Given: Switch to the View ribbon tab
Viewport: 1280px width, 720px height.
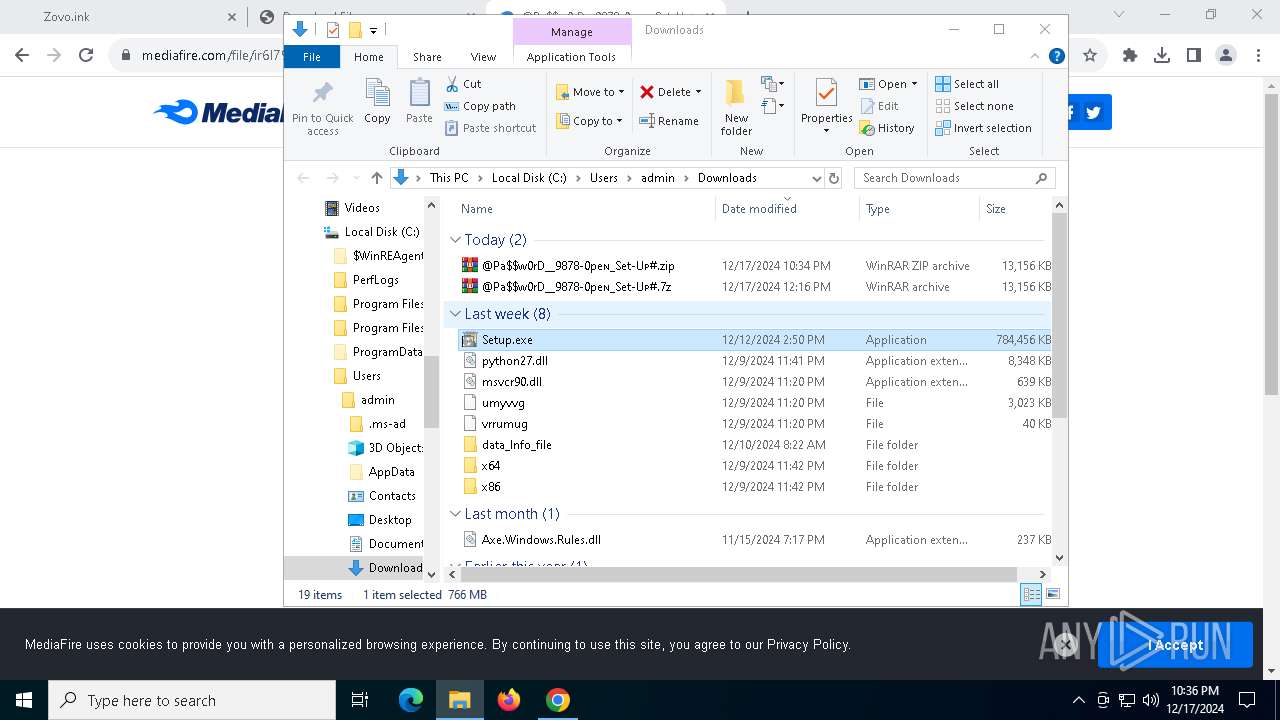Looking at the screenshot, I should point(483,57).
